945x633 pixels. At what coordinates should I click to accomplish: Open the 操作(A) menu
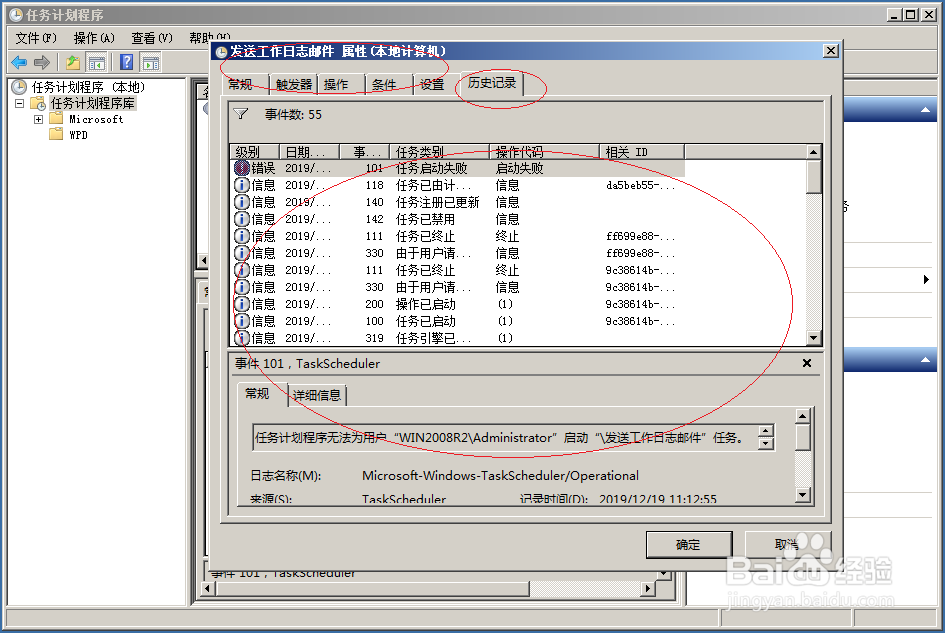(x=97, y=37)
